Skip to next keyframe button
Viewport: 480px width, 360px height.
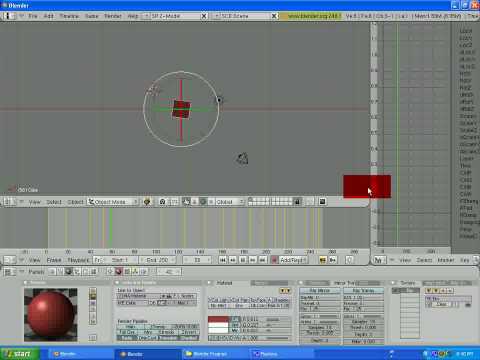point(253,260)
